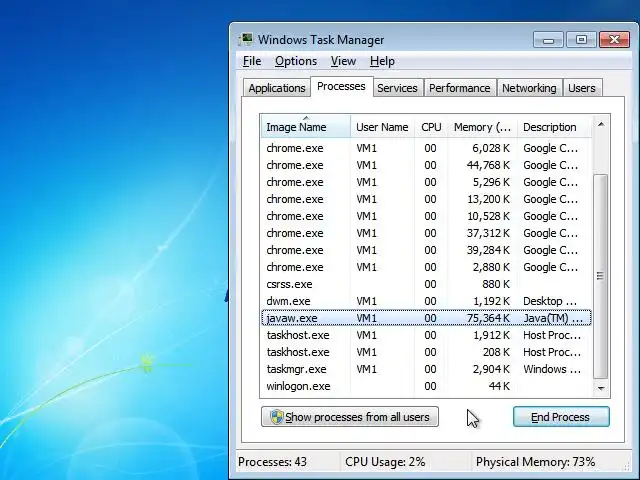Screen dimensions: 640x480
Task: Select the dwm.exe process
Action: coord(426,301)
